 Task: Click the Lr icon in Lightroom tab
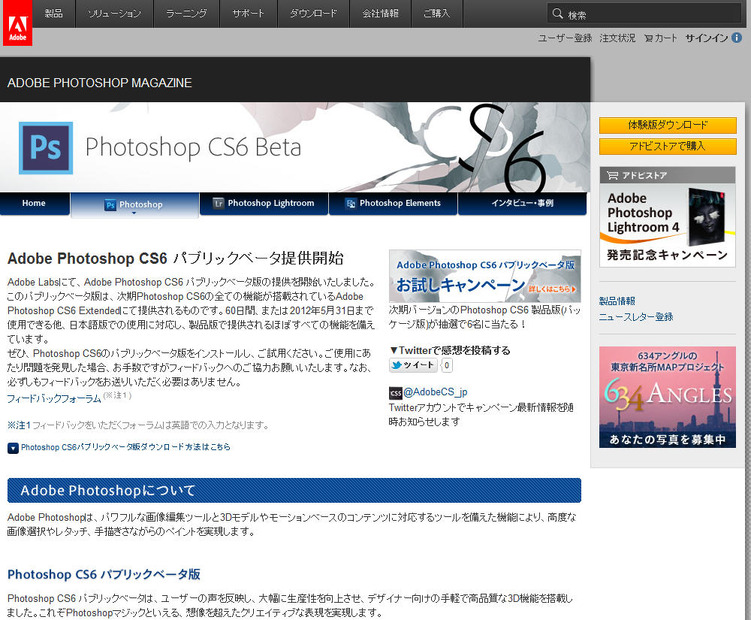tap(218, 203)
